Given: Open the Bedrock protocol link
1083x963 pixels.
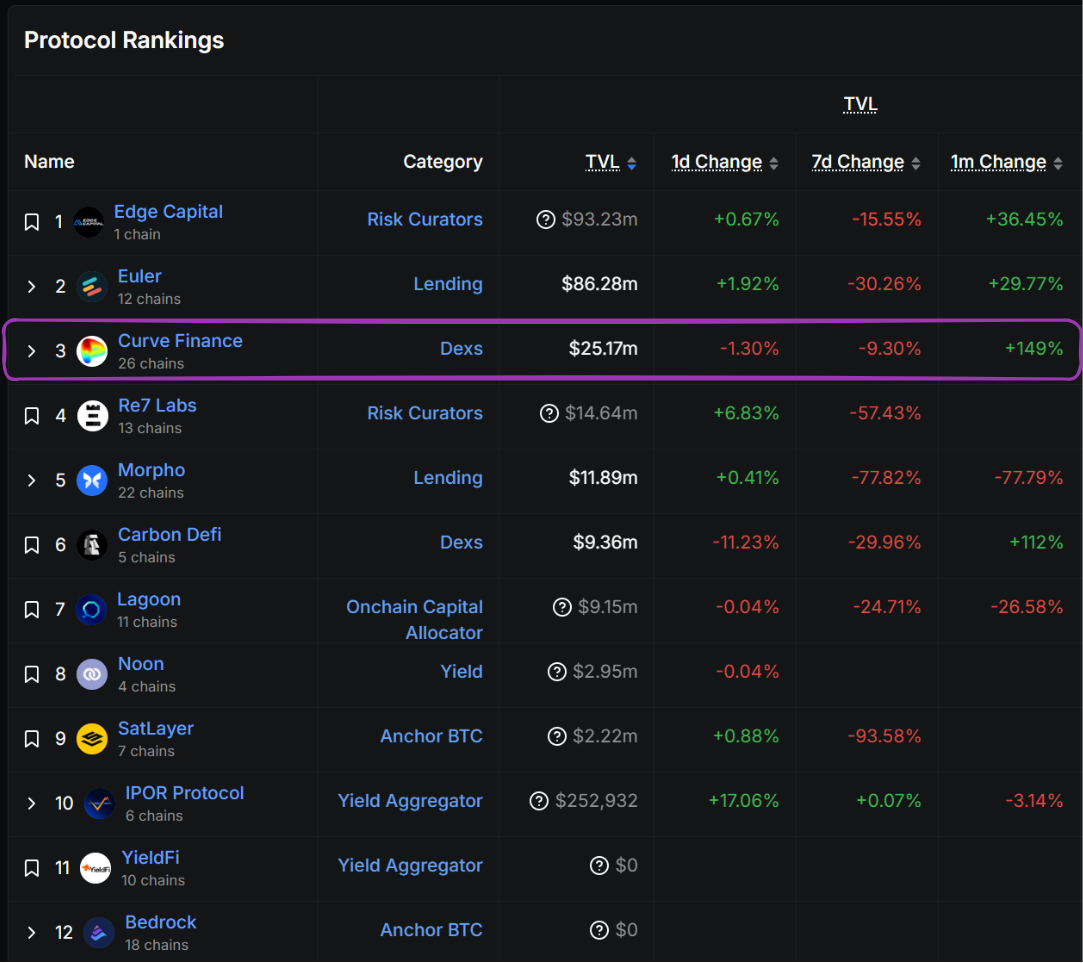Looking at the screenshot, I should tap(161, 922).
